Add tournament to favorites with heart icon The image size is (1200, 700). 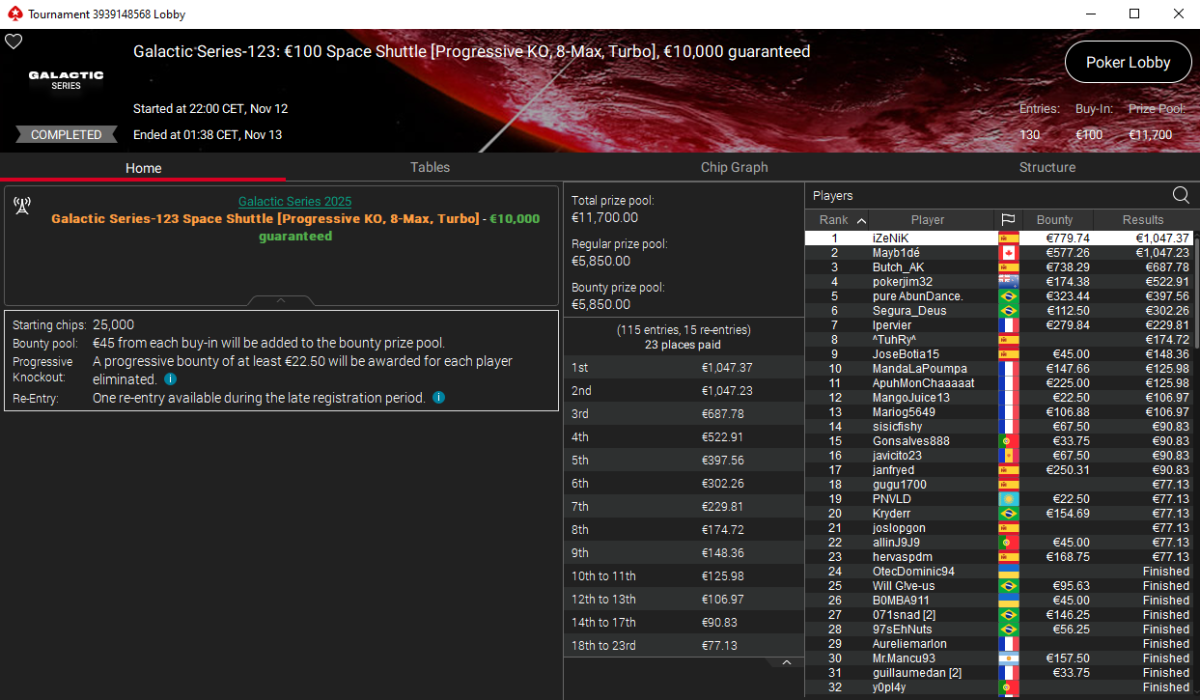pos(13,42)
